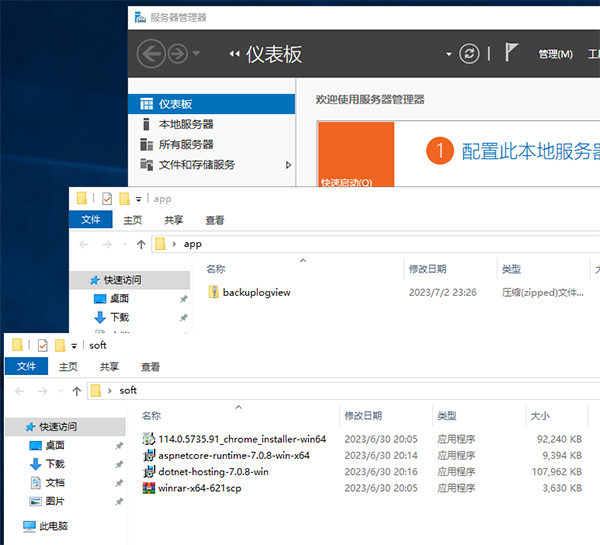Open the 管理(M) menu
Viewport: 600px width, 545px height.
pos(555,54)
